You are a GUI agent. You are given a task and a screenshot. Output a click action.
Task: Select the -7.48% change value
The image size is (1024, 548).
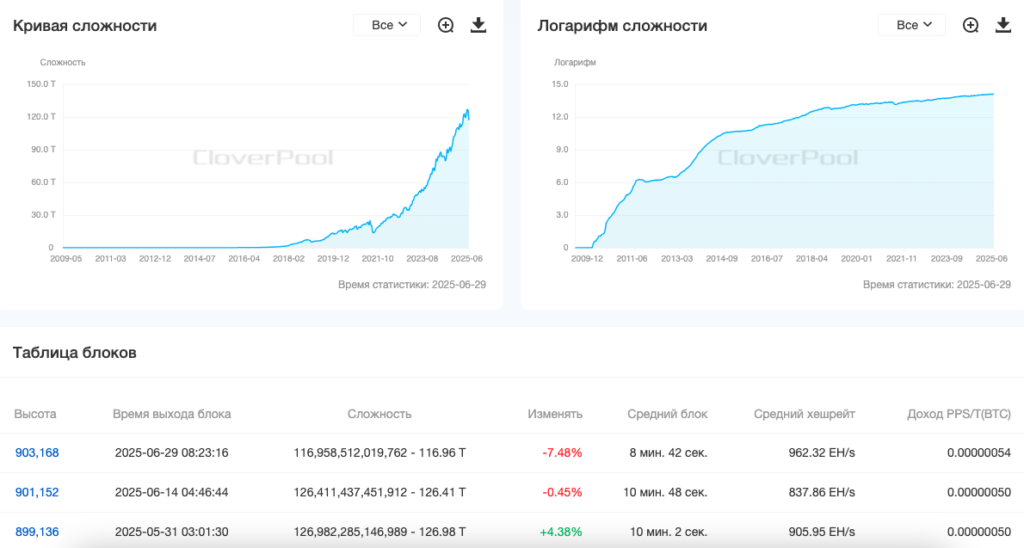click(562, 453)
